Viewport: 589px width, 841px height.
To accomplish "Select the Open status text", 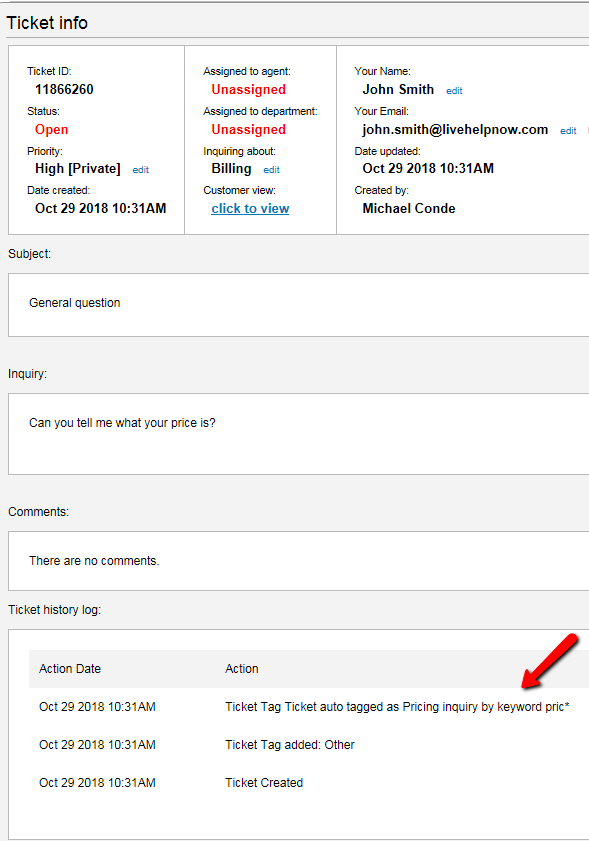I will tap(51, 129).
